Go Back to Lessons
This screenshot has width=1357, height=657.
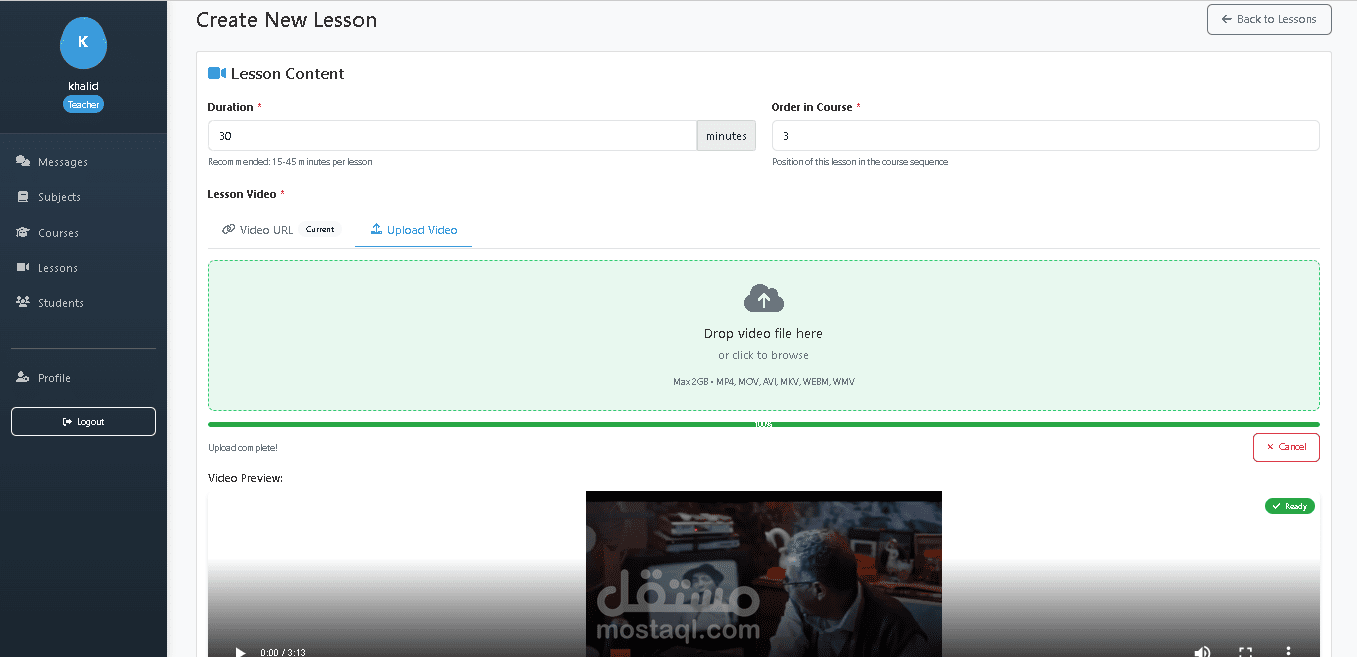(x=1269, y=19)
